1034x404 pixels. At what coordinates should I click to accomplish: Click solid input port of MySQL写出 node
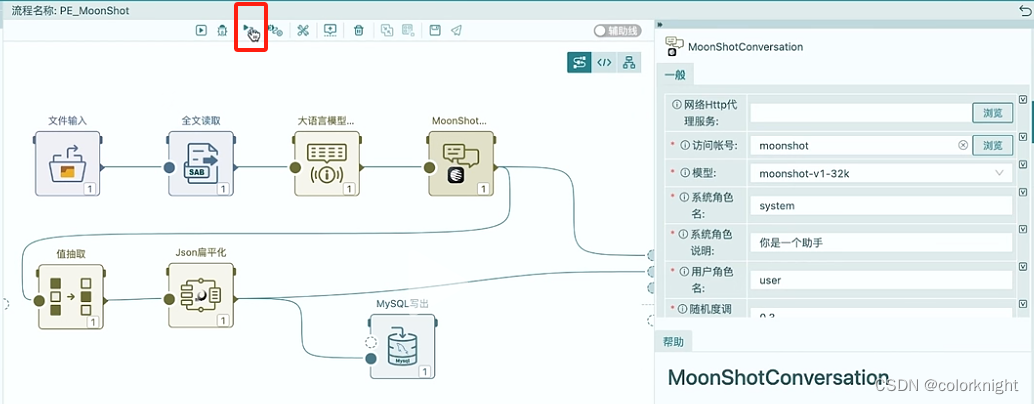coord(371,359)
